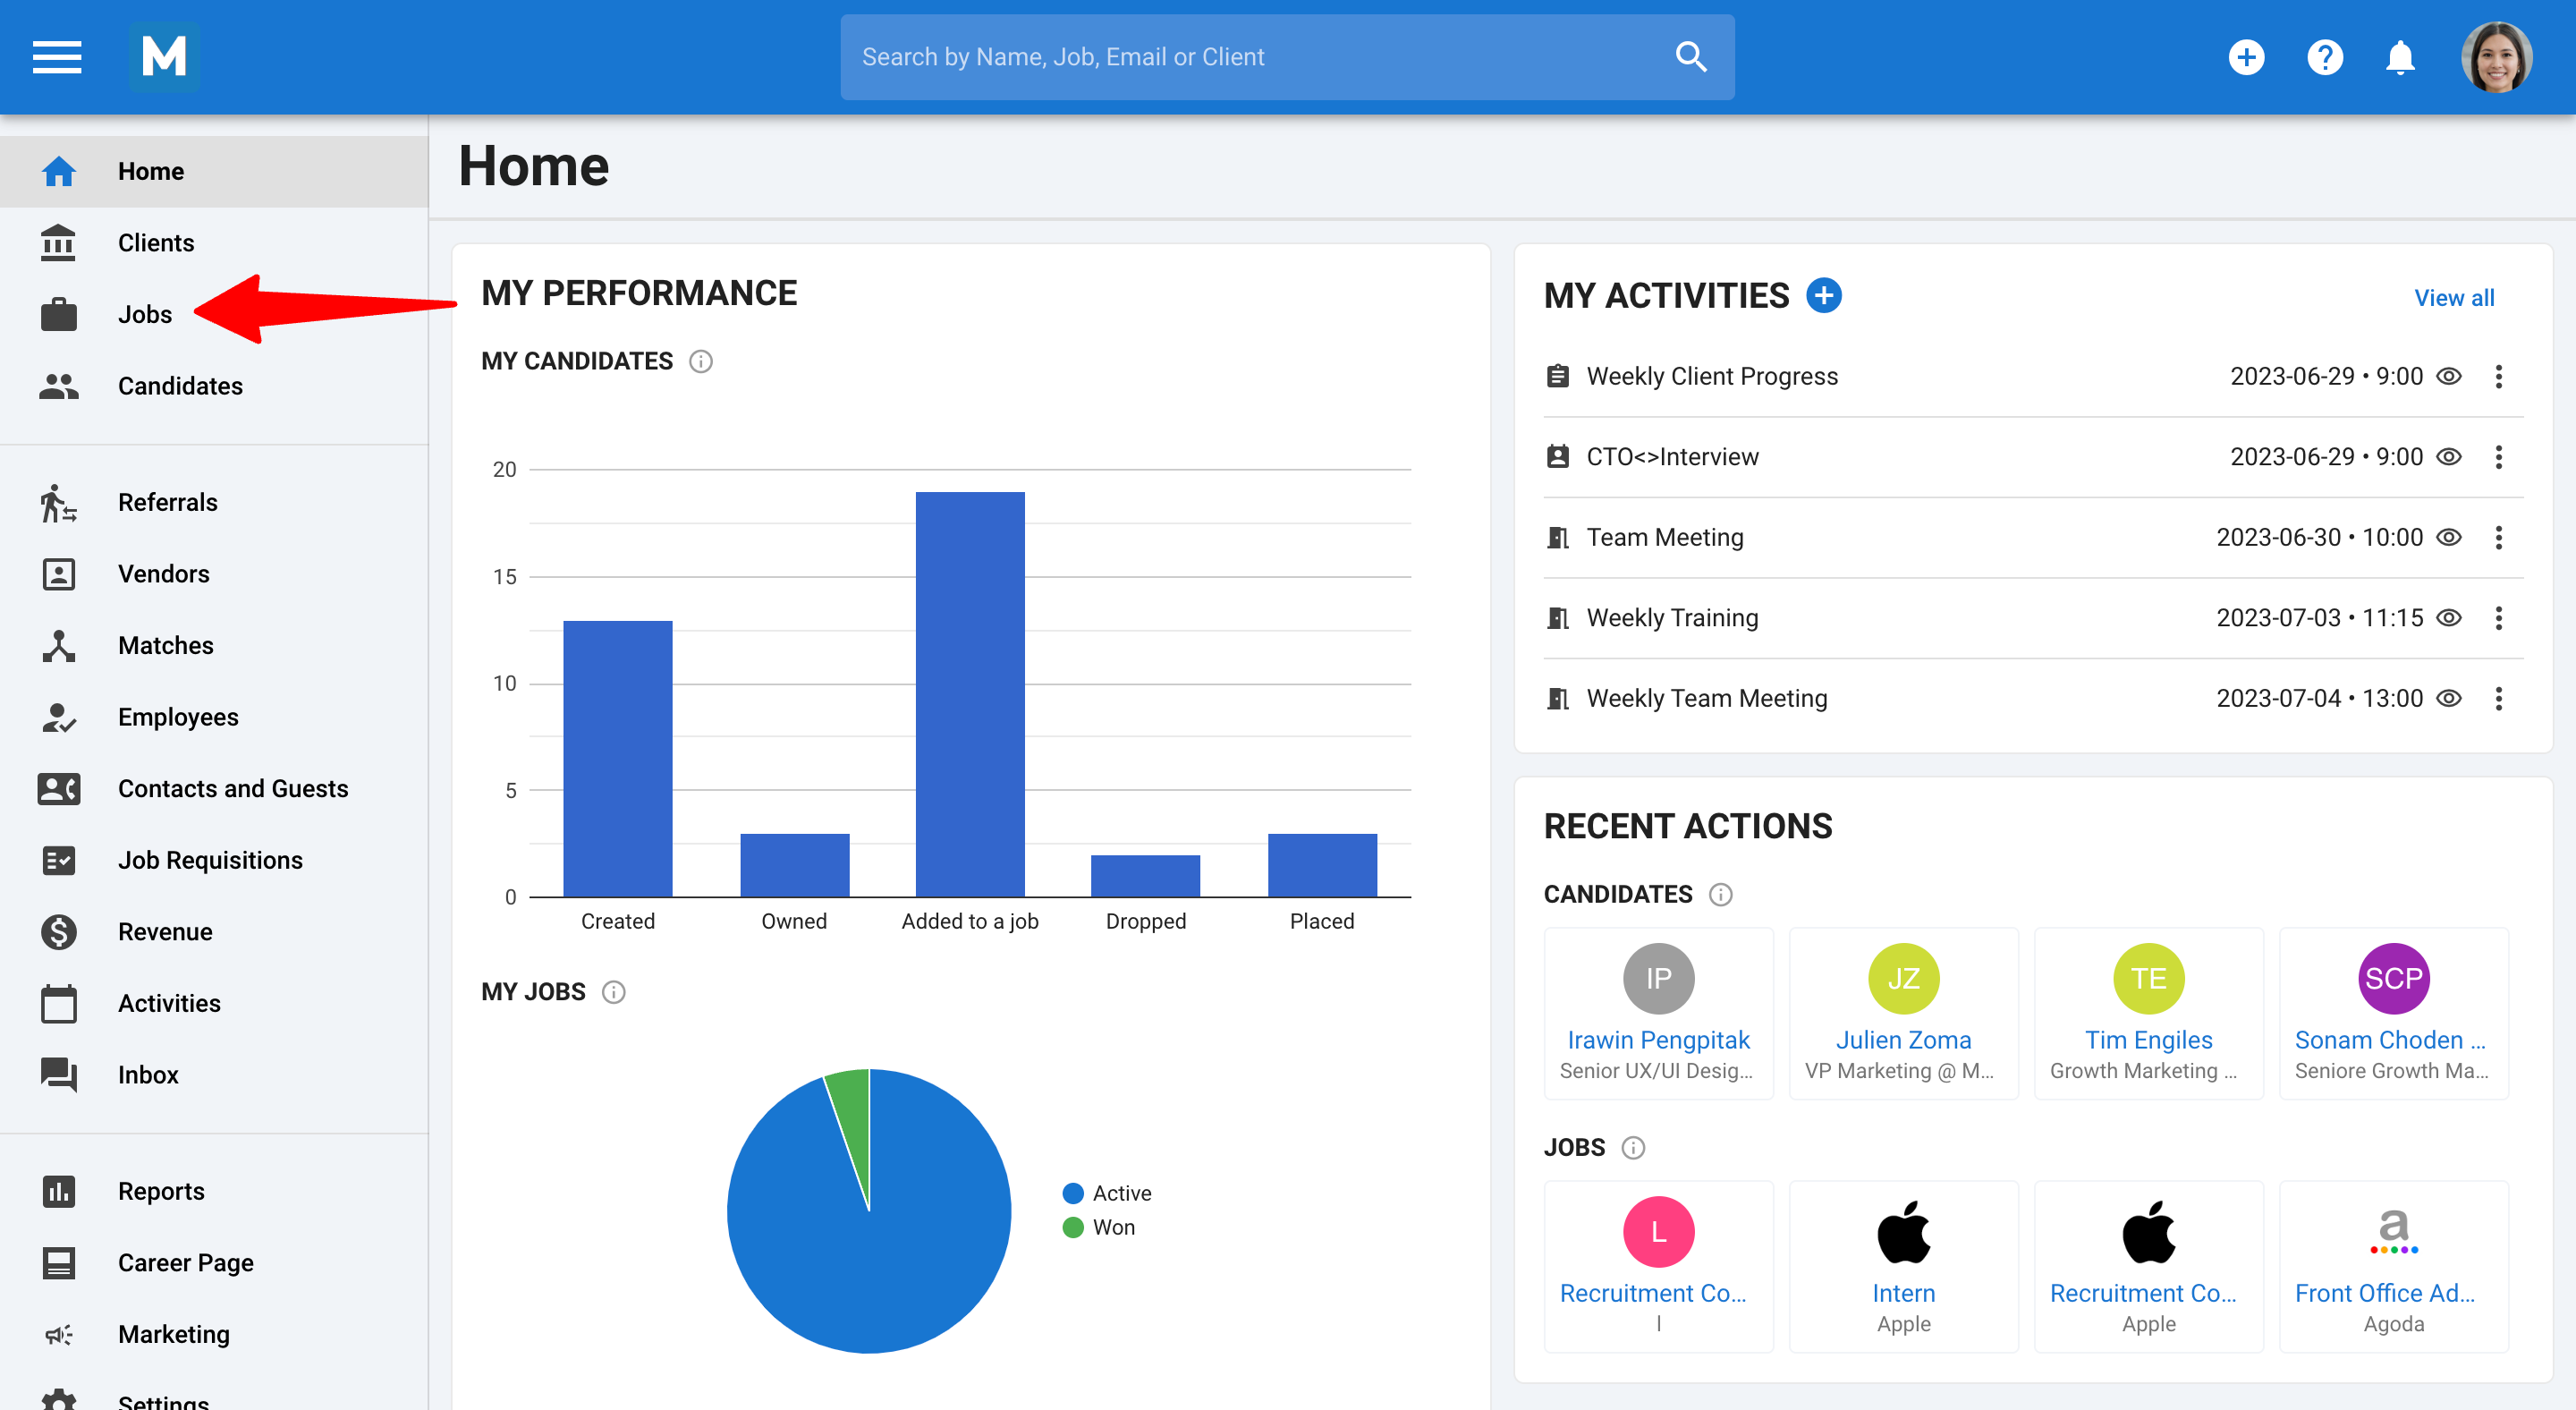
Task: Click the Employees sidebar icon
Action: pos(59,717)
